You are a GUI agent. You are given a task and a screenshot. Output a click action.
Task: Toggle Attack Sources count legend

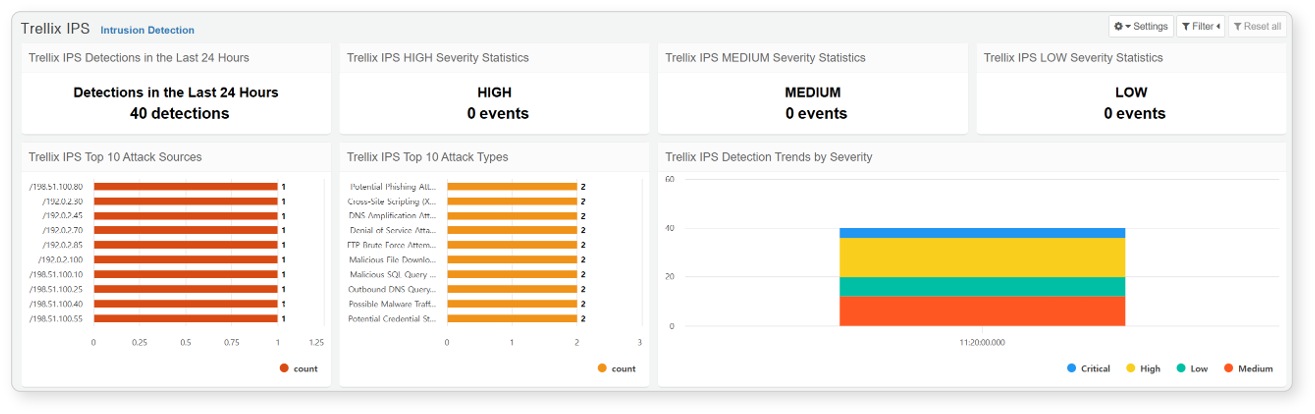[298, 369]
